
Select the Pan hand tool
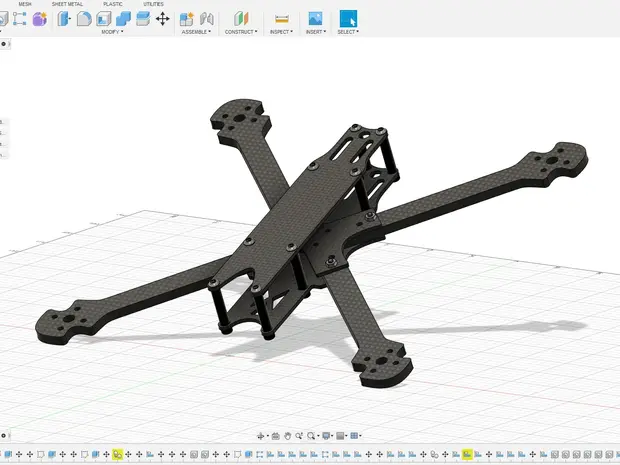point(287,436)
